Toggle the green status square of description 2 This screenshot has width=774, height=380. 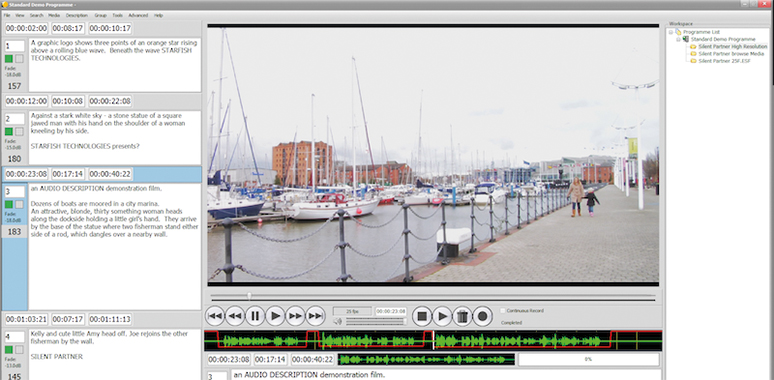pyautogui.click(x=9, y=132)
